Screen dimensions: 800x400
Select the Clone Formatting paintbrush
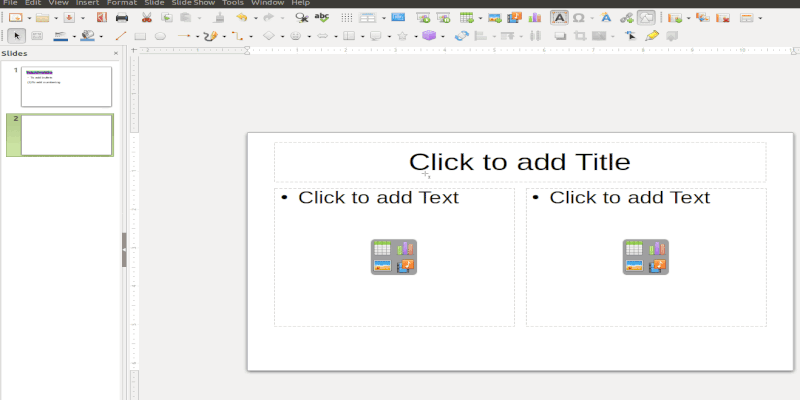click(219, 18)
